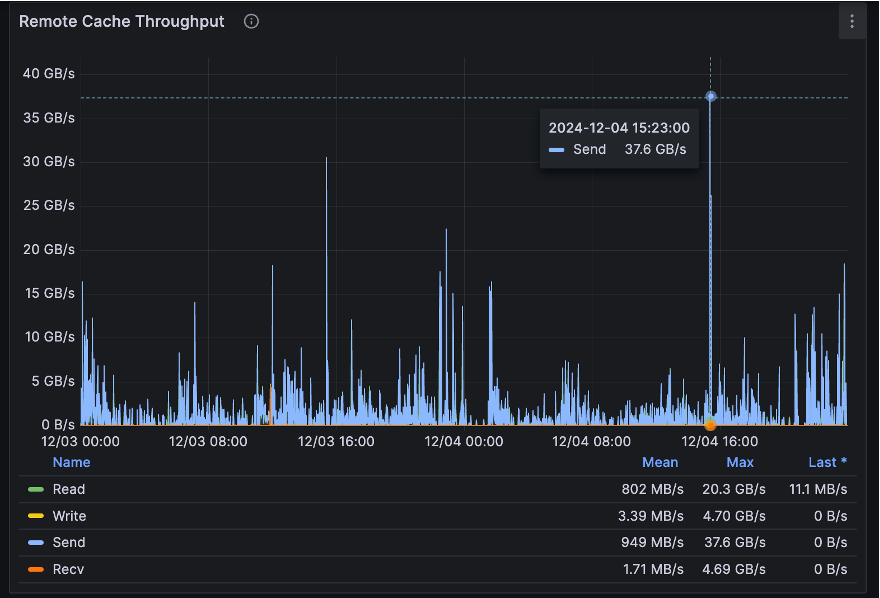Click the 30 GB/s spike near 12/03 16:00

pos(326,159)
